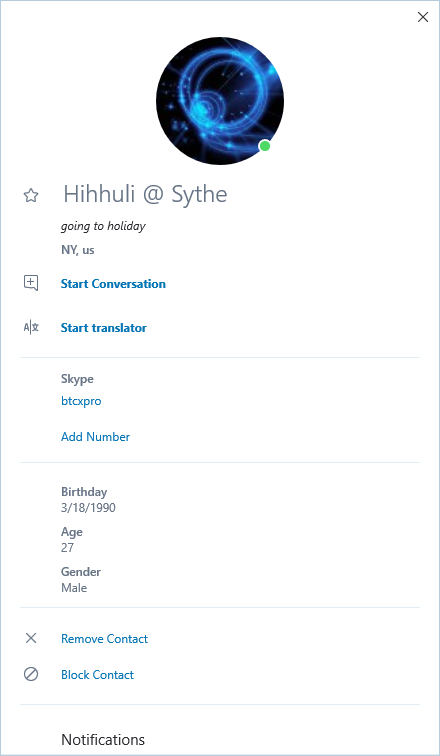This screenshot has width=440, height=756.
Task: Select Block Contact link
Action: pos(97,675)
